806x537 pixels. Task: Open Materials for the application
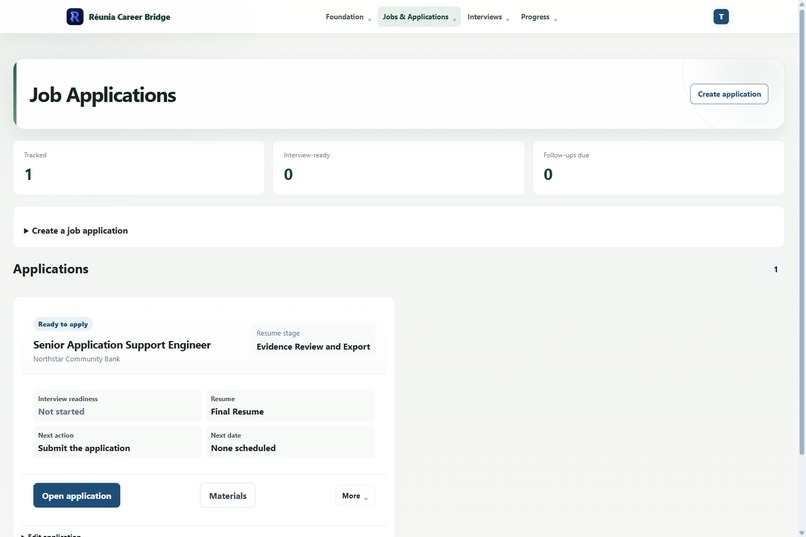click(228, 495)
